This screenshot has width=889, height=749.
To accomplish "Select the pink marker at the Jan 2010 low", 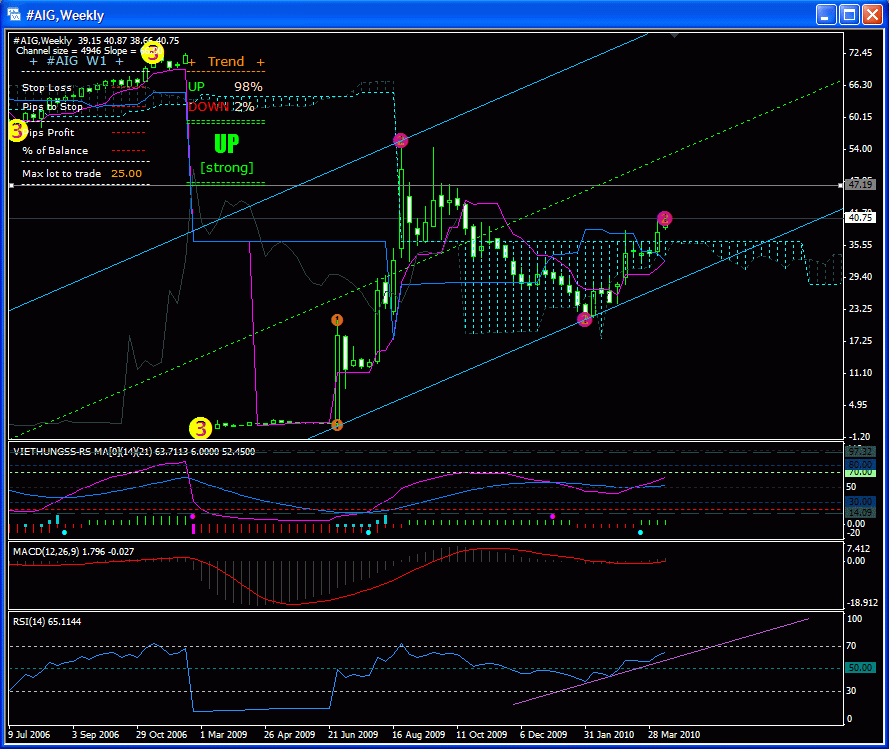I will pyautogui.click(x=585, y=320).
